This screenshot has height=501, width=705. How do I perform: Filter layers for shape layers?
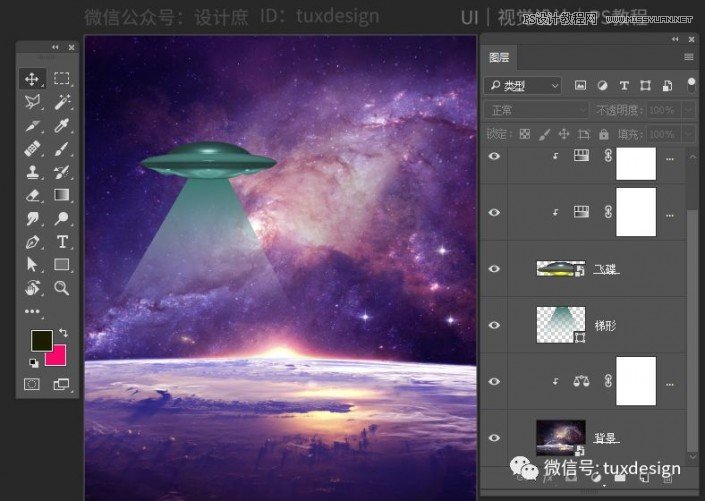pyautogui.click(x=646, y=85)
